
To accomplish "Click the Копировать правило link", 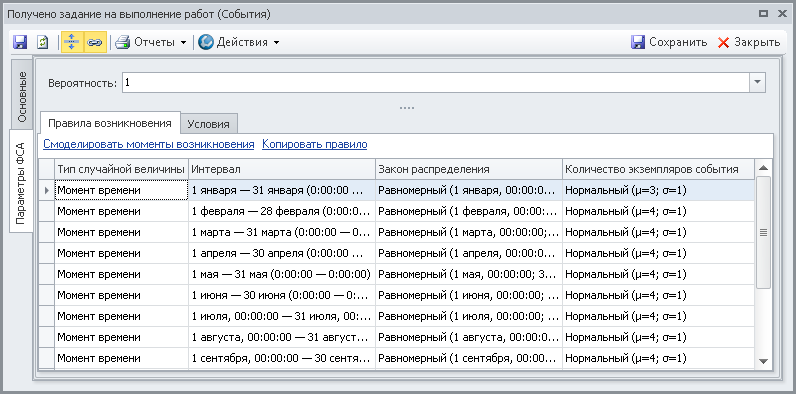I will [315, 144].
